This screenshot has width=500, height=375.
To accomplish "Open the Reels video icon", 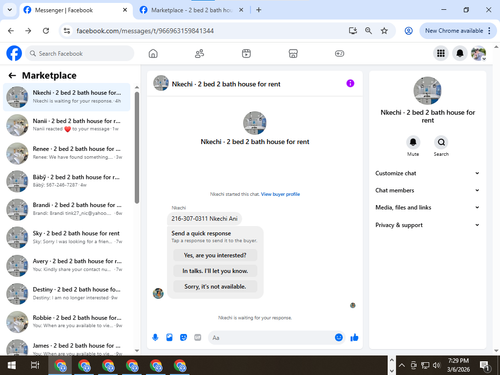I will tap(246, 53).
